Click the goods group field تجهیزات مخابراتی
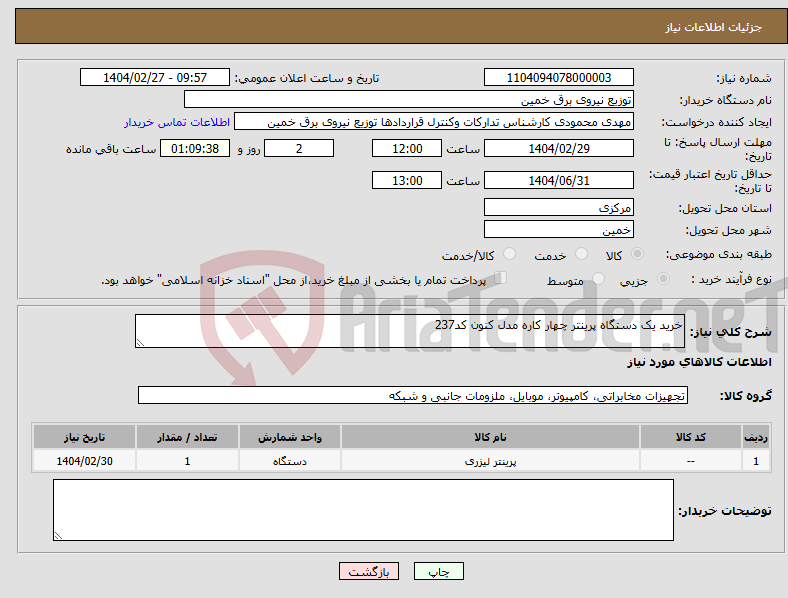This screenshot has width=788, height=598. tap(413, 395)
